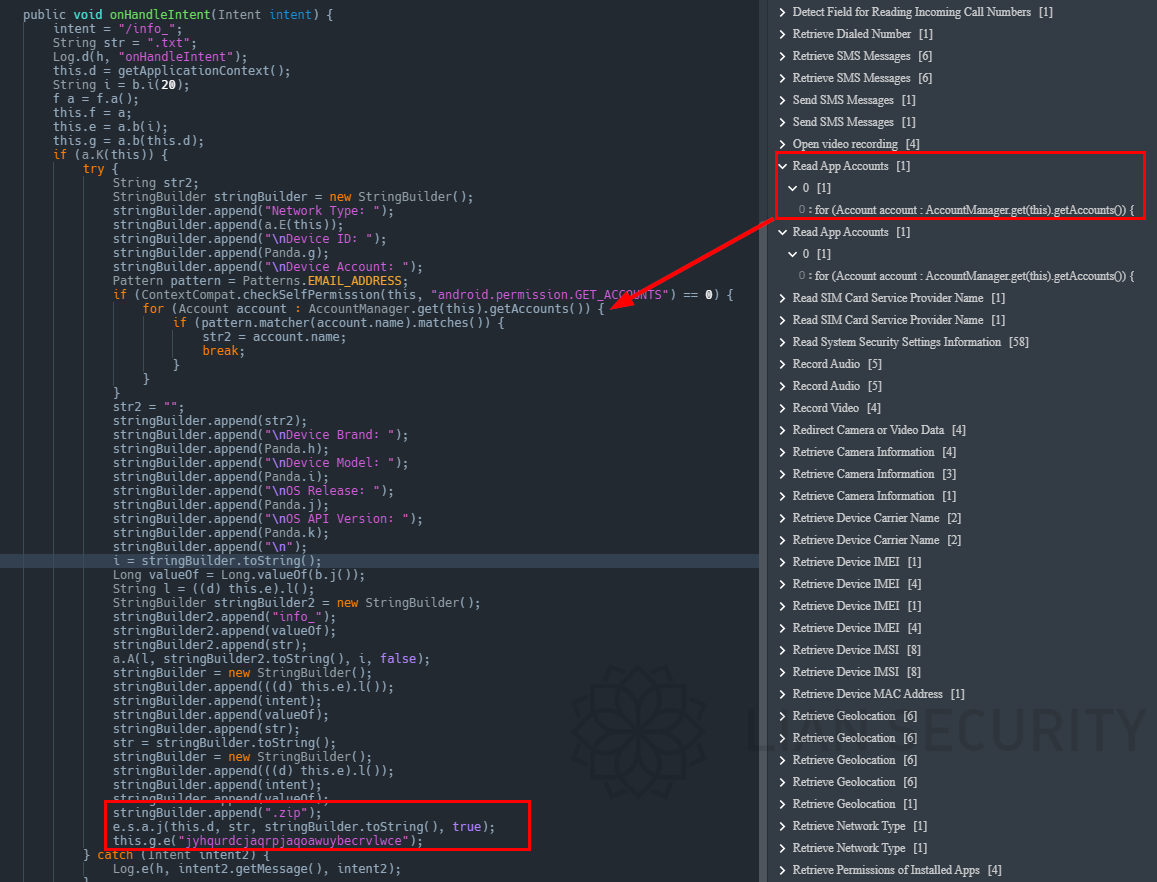Click the Pattern pattern = Patterns.EMAIL_ADDRESS line

260,281
